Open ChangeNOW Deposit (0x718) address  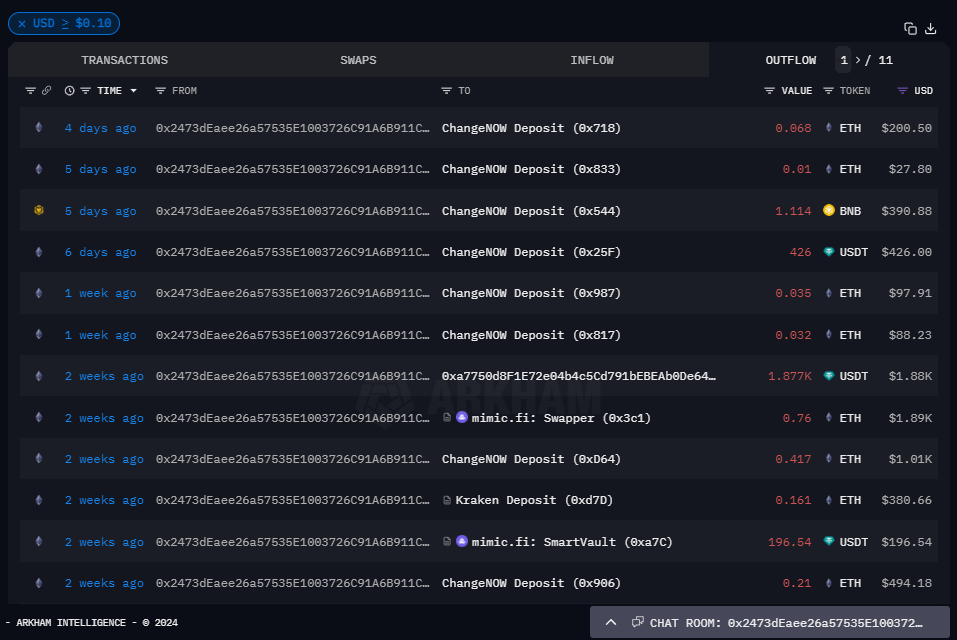[x=531, y=128]
